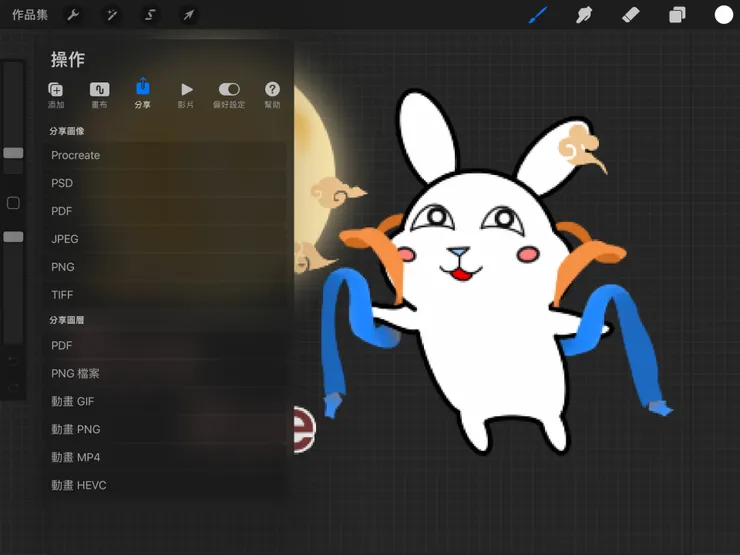Screen dimensions: 740x555
Task: Open the white active color swatch
Action: click(x=723, y=15)
